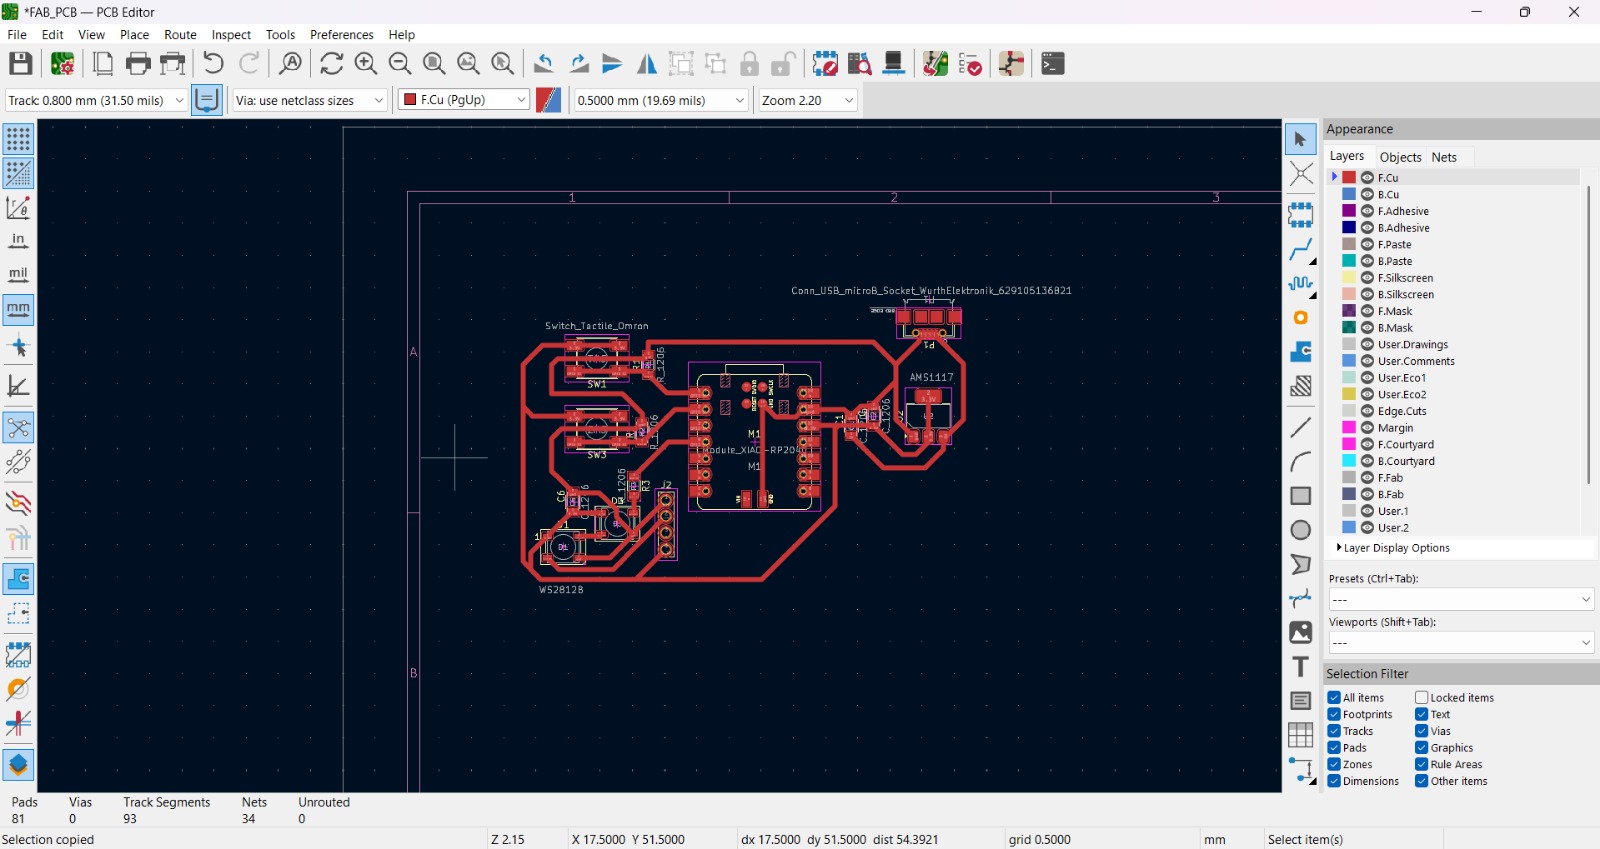
Task: Uncheck the Footprints selection filter
Action: tap(1334, 715)
